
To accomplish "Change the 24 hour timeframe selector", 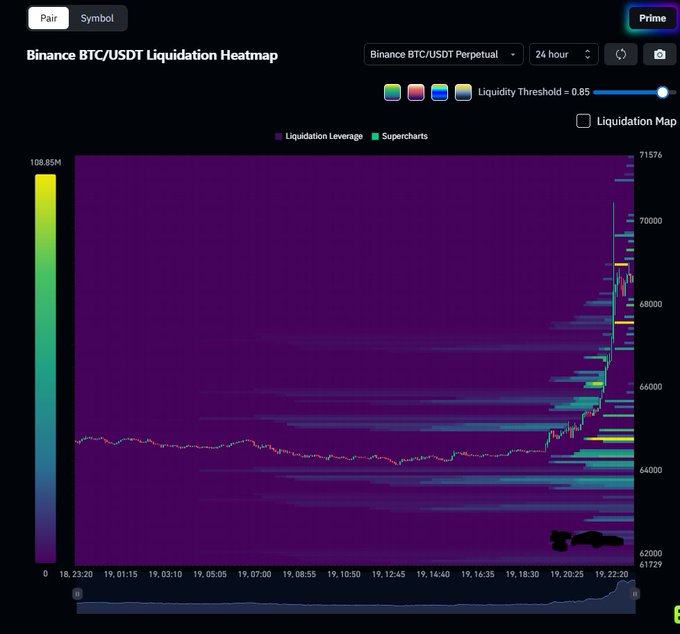I will [563, 54].
